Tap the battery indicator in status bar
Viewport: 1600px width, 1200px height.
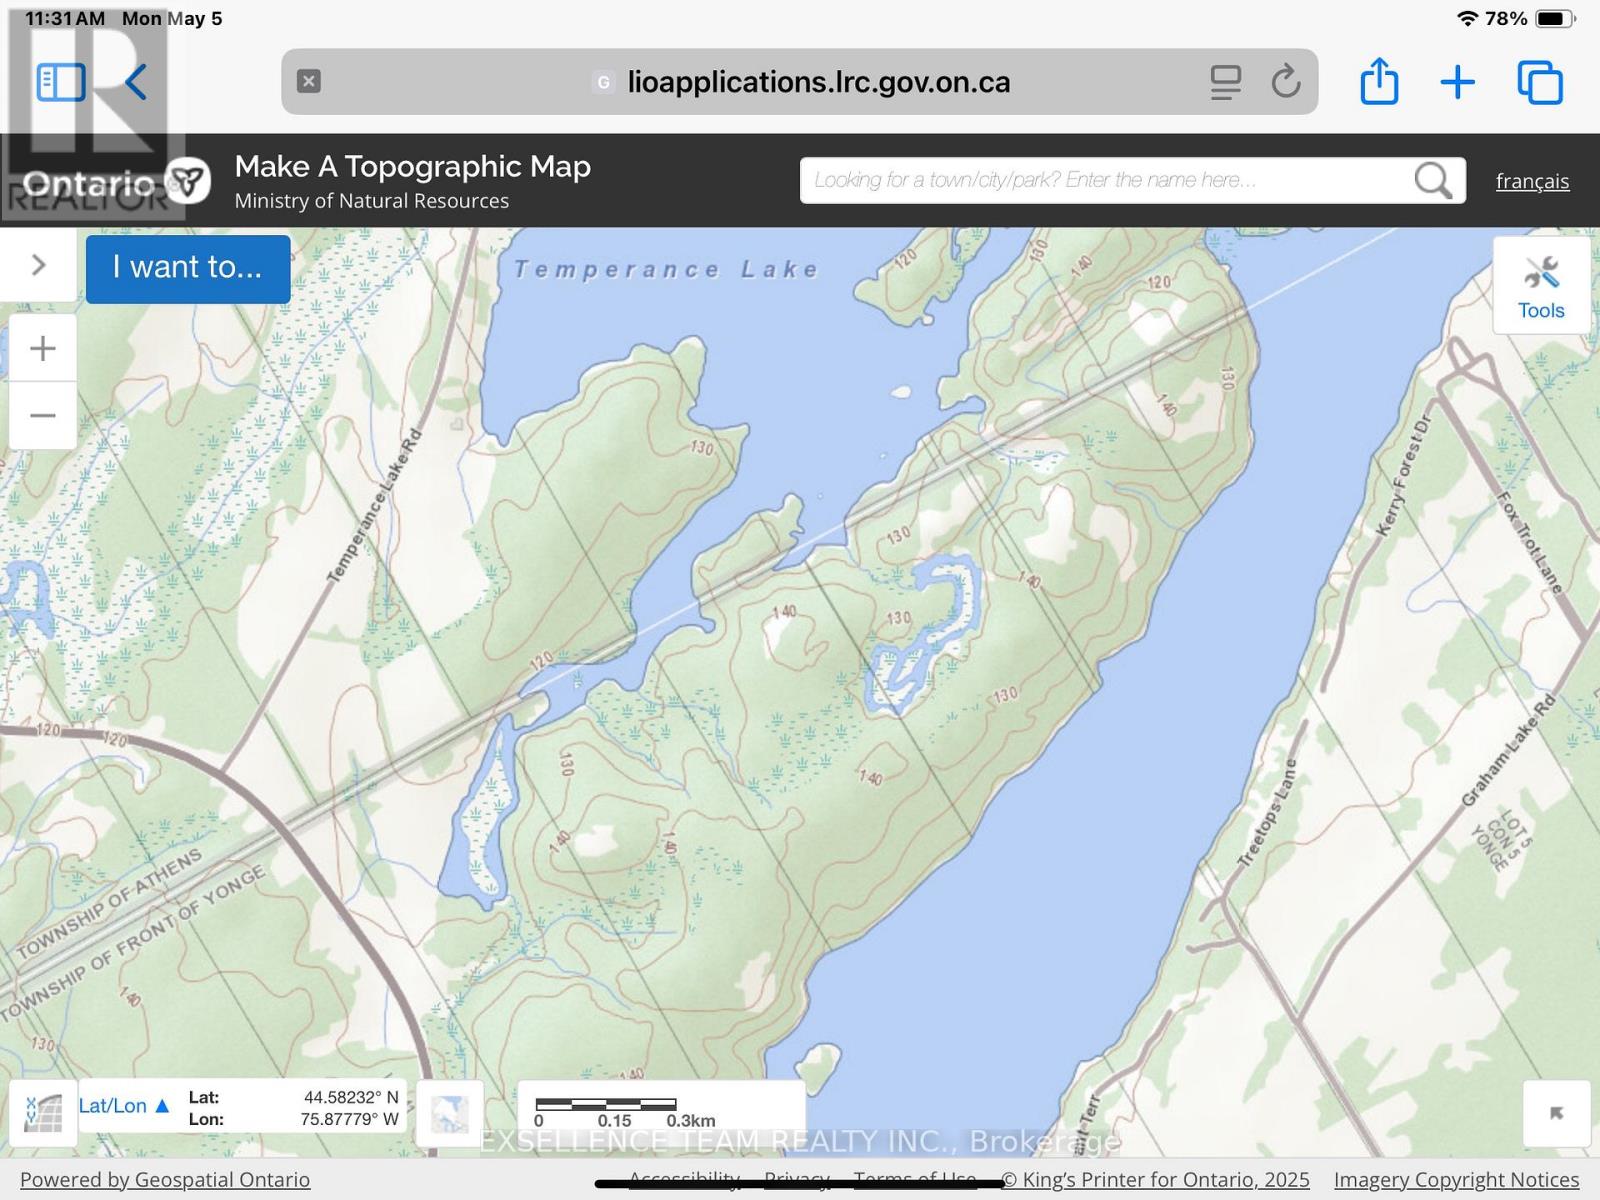coord(1556,19)
